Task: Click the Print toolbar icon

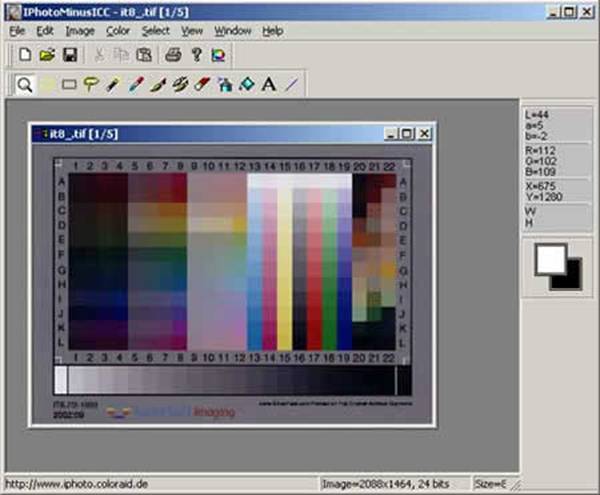Action: point(173,54)
